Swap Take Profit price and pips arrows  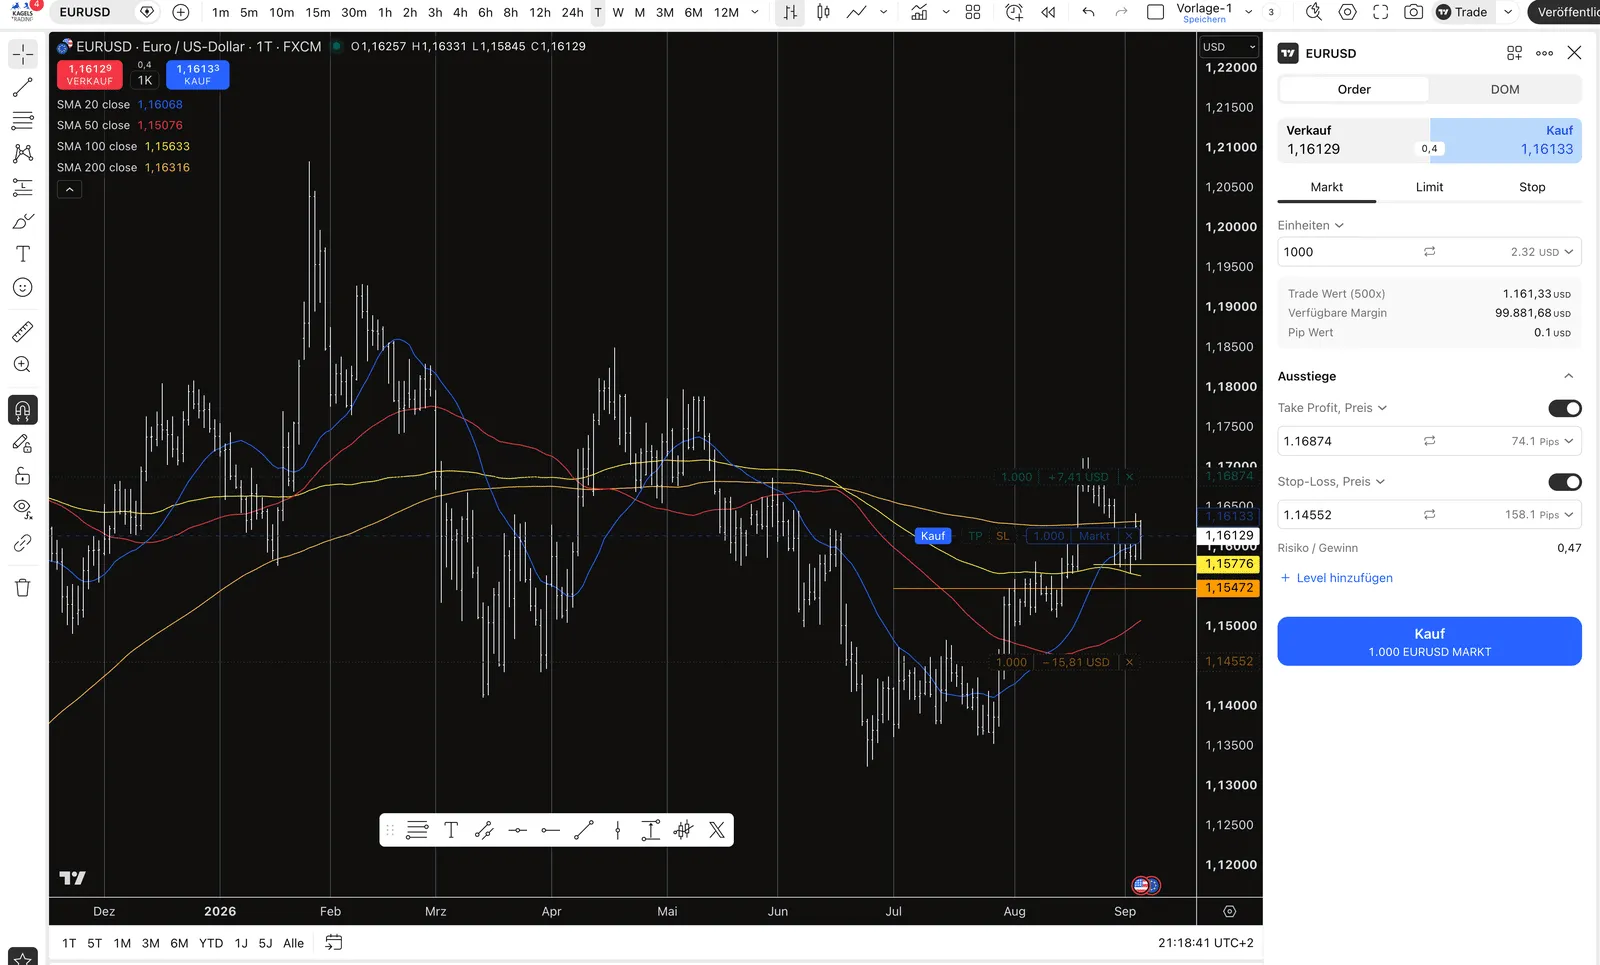tap(1430, 441)
